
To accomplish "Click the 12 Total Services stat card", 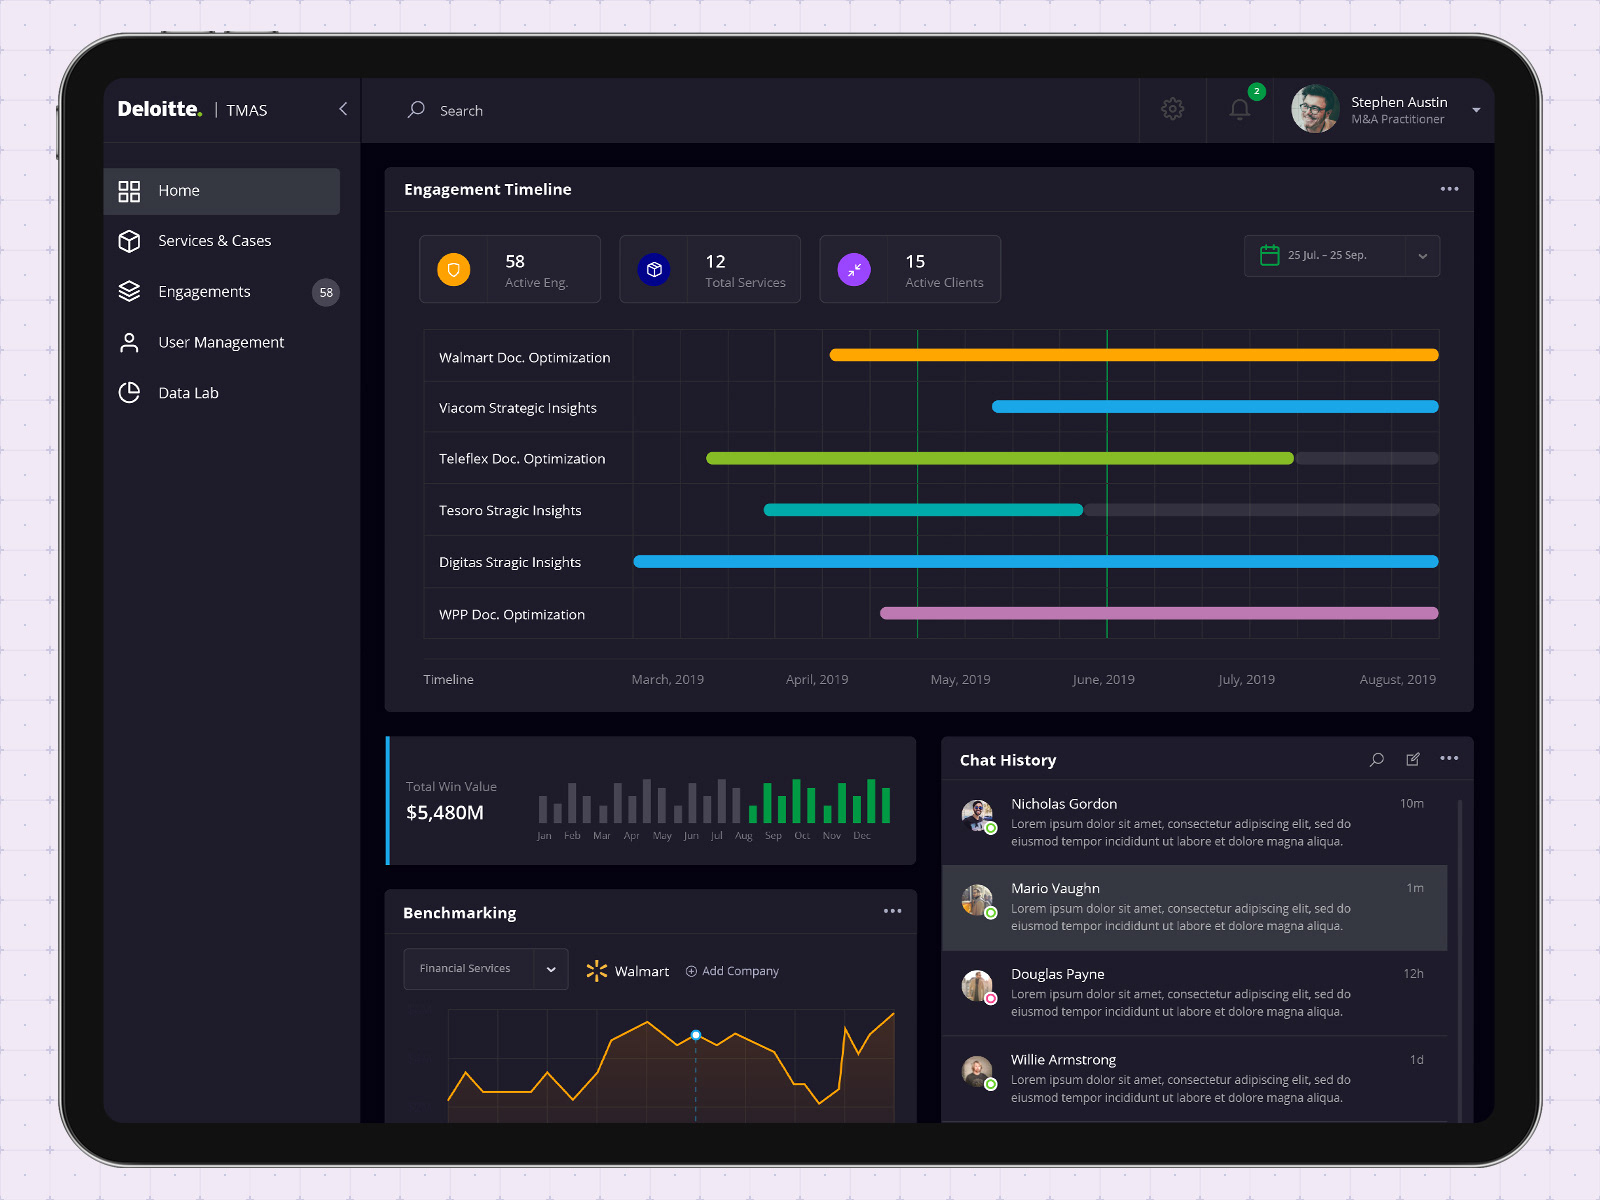I will coord(710,269).
